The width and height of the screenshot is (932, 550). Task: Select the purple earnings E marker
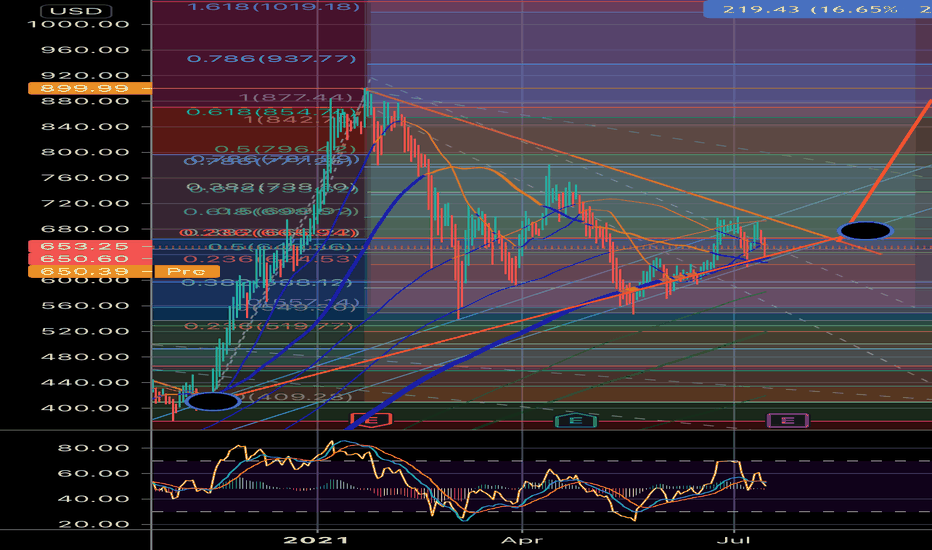(788, 420)
